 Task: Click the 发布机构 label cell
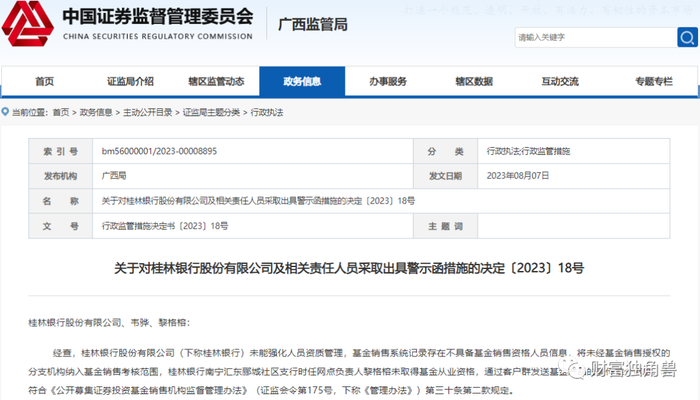(61, 176)
